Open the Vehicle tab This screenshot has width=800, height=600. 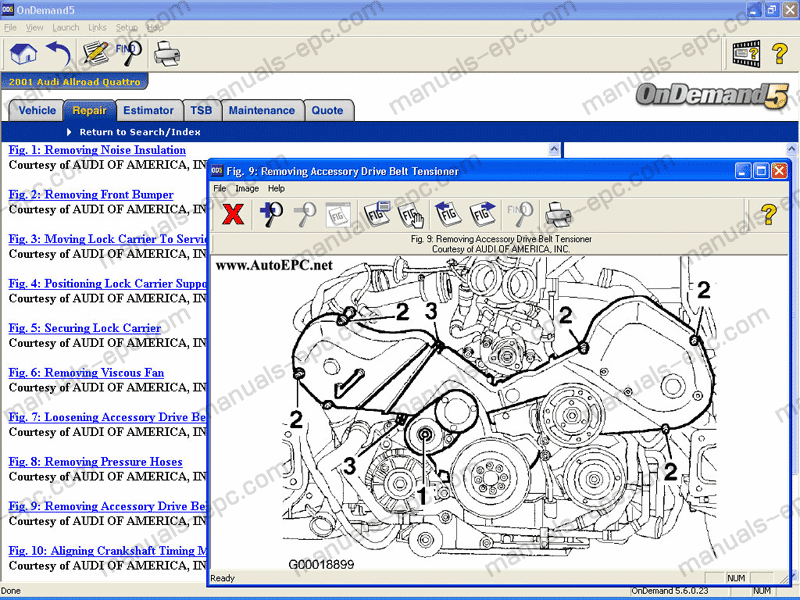click(37, 110)
